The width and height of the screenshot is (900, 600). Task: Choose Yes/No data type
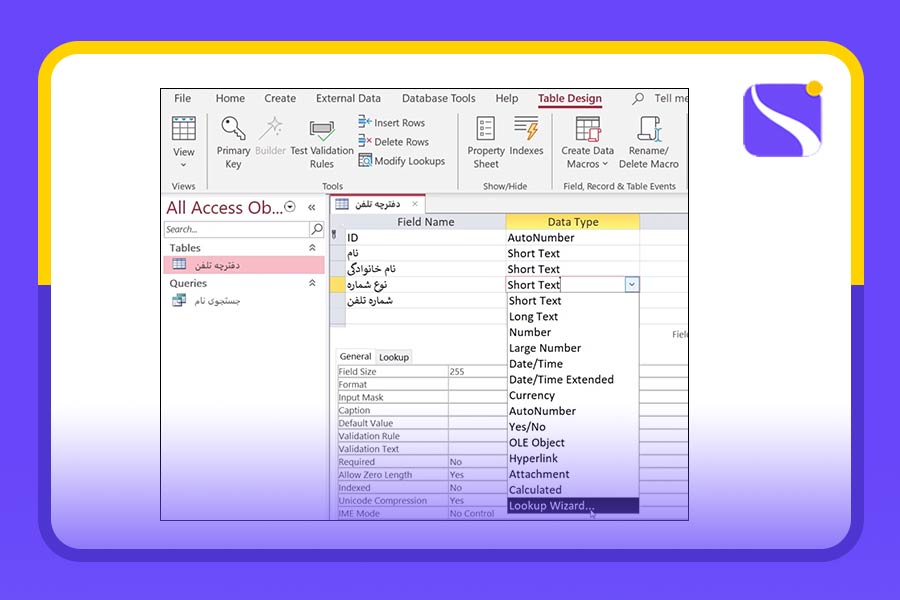coord(573,427)
